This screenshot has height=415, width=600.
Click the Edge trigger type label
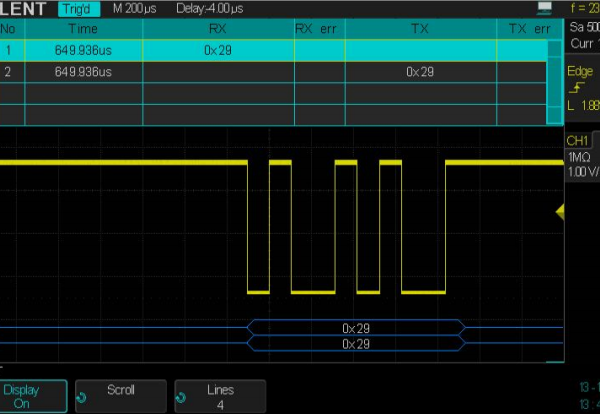tap(580, 71)
